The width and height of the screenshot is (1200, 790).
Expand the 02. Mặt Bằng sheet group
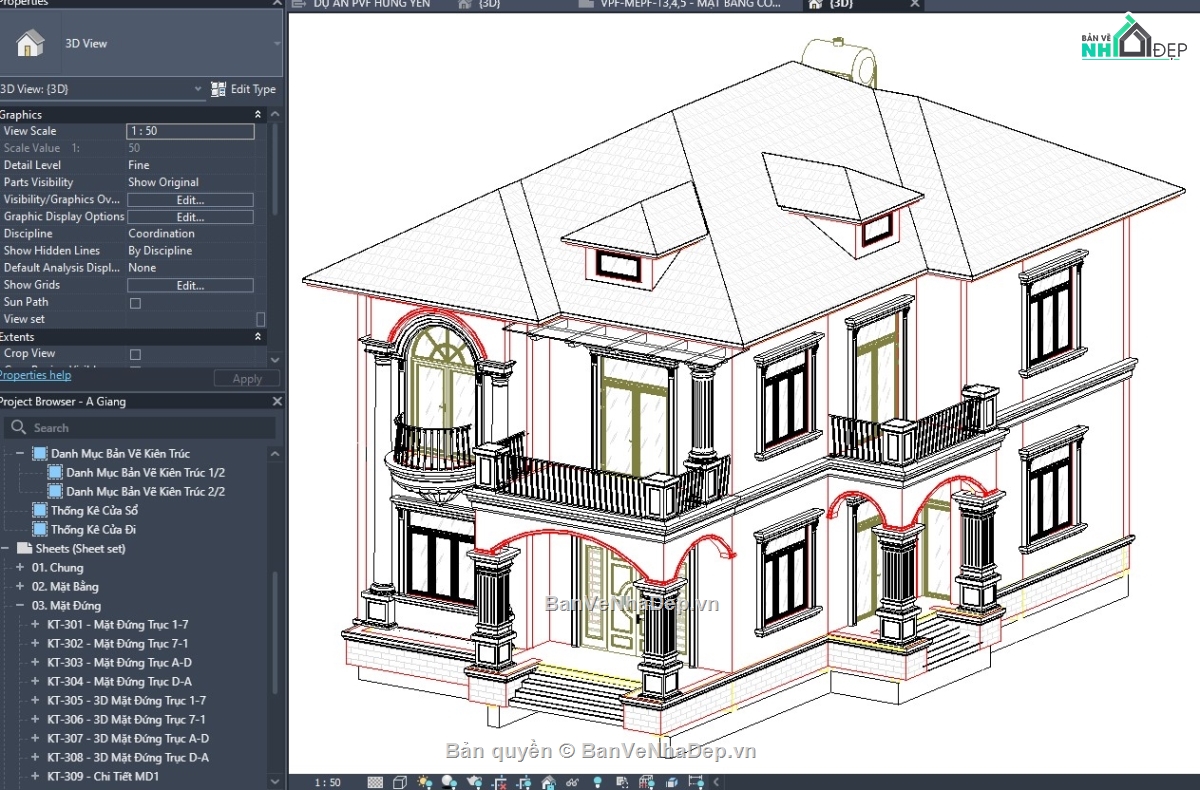tap(20, 586)
